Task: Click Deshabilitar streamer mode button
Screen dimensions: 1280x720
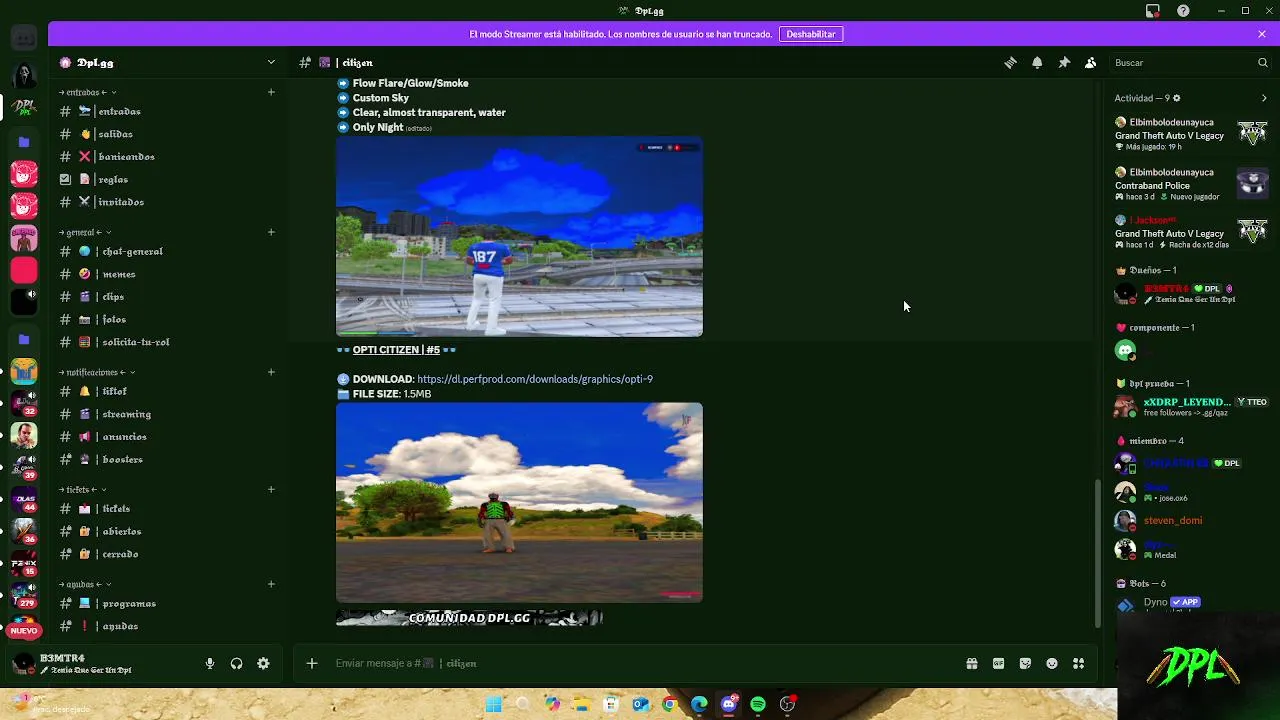Action: point(811,34)
